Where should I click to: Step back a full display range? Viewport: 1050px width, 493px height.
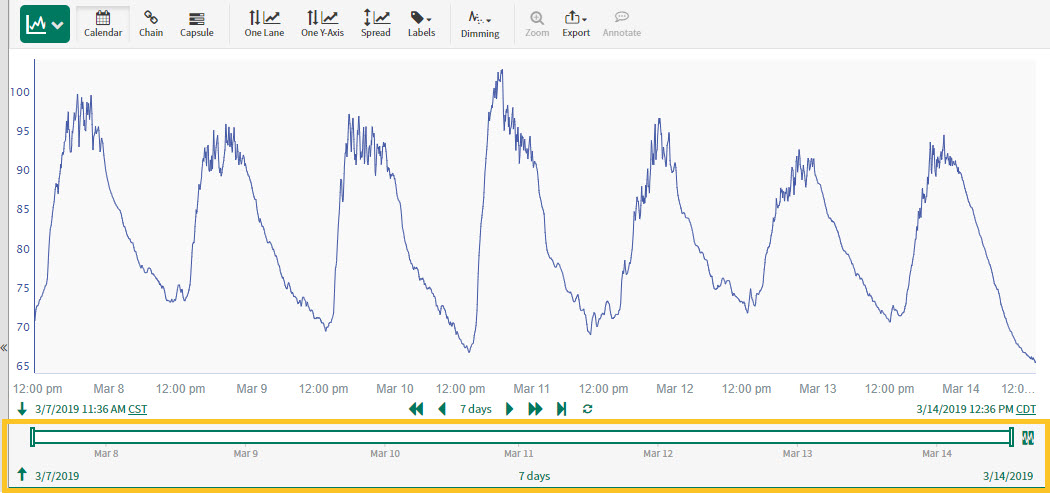pyautogui.click(x=417, y=409)
